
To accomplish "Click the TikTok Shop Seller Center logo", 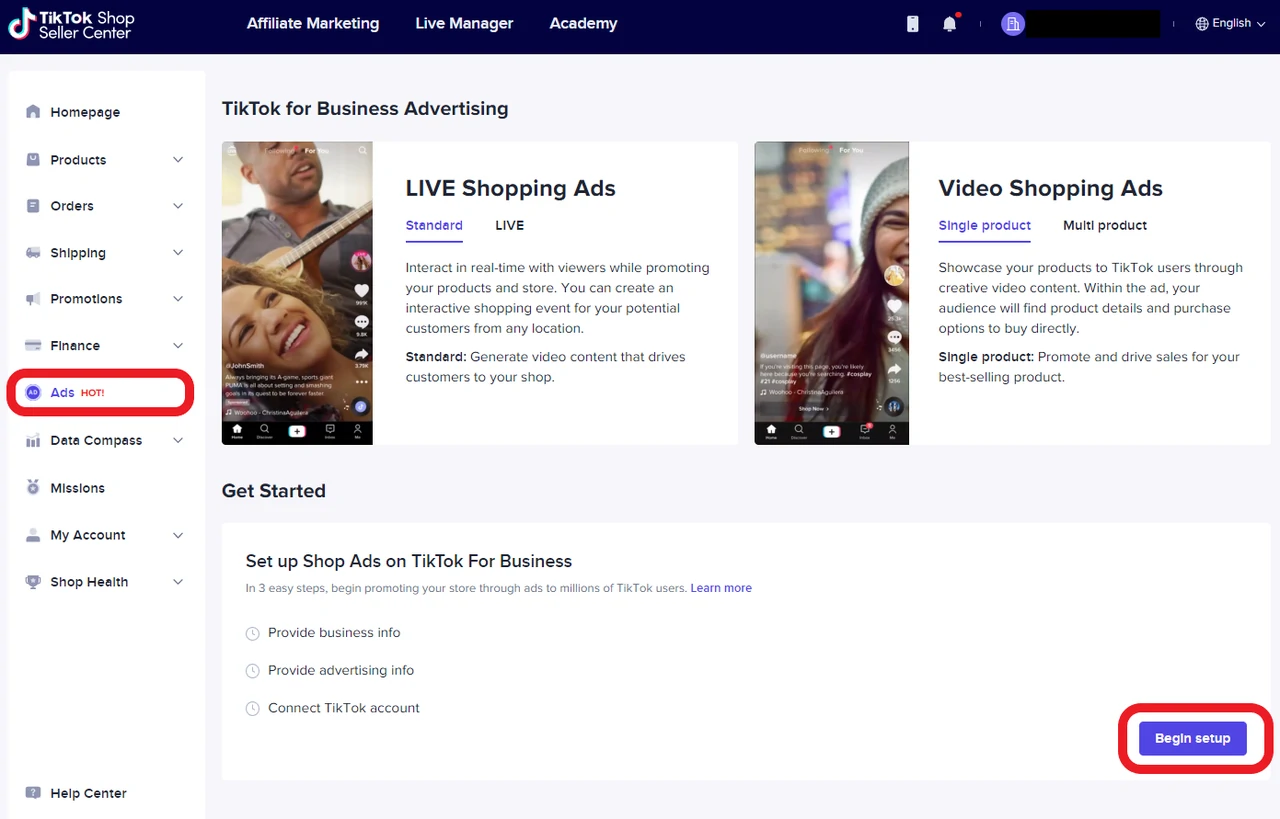I will [71, 24].
